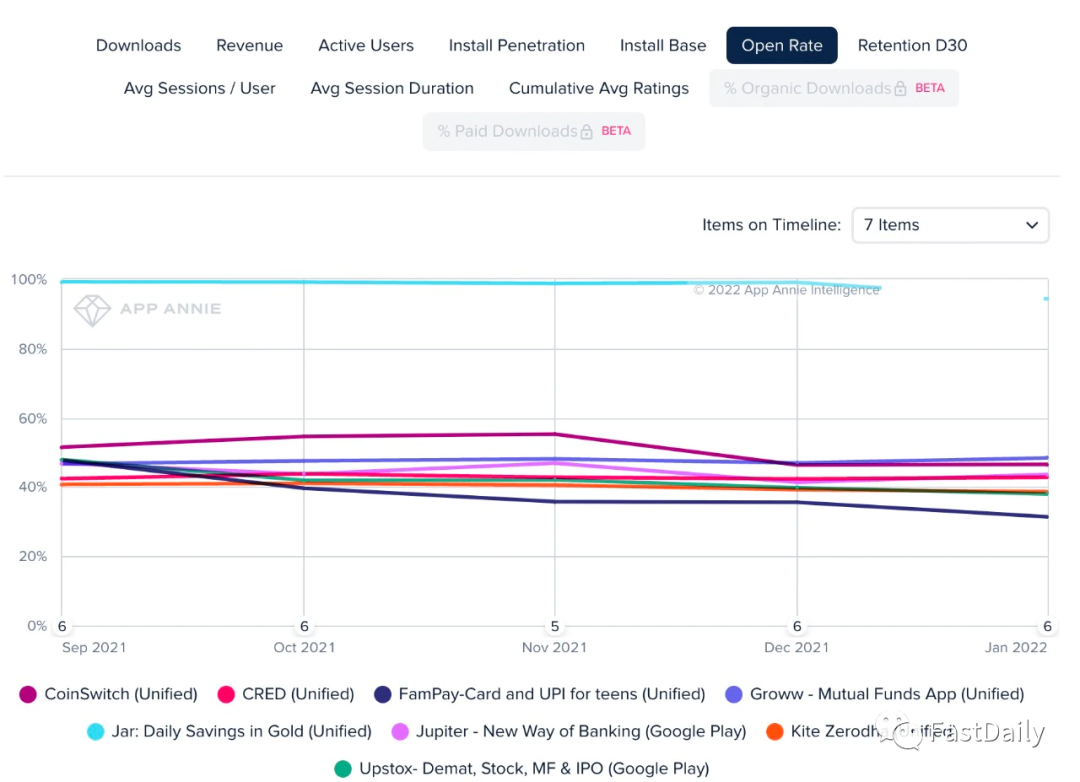The width and height of the screenshot is (1080, 782).
Task: Expand the 7 Items dropdown arrow
Action: coord(1032,225)
